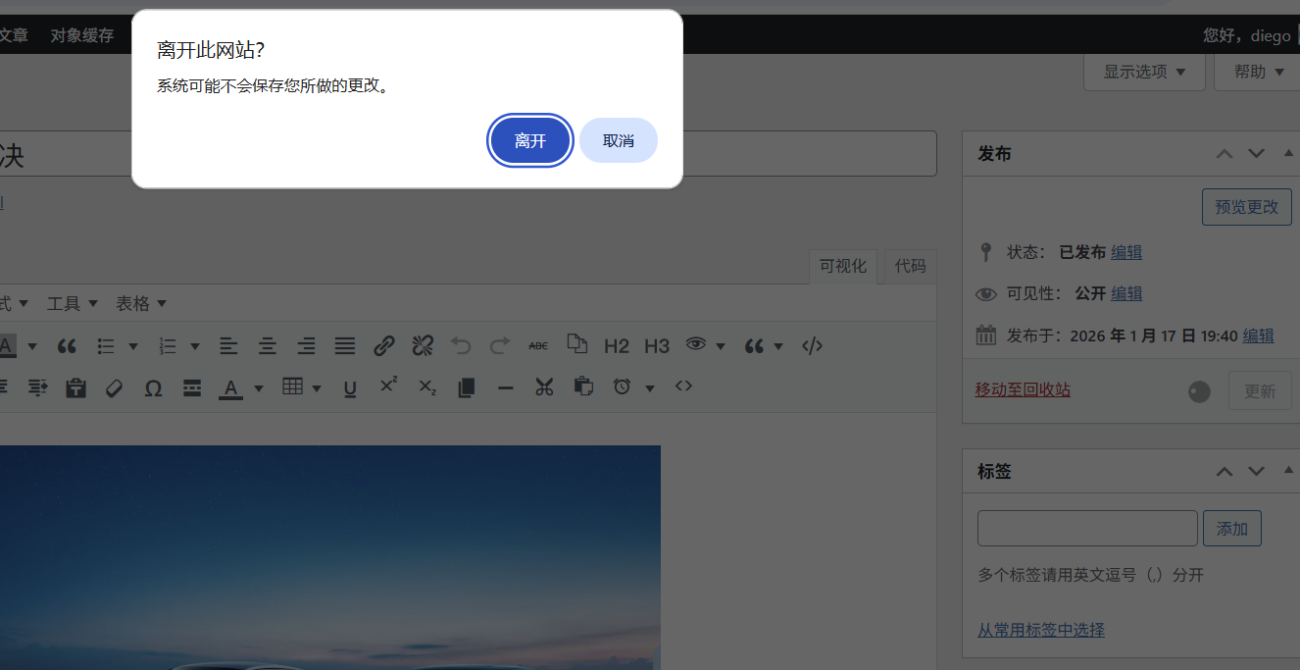Click 离开 in the leave site dialog

point(530,140)
